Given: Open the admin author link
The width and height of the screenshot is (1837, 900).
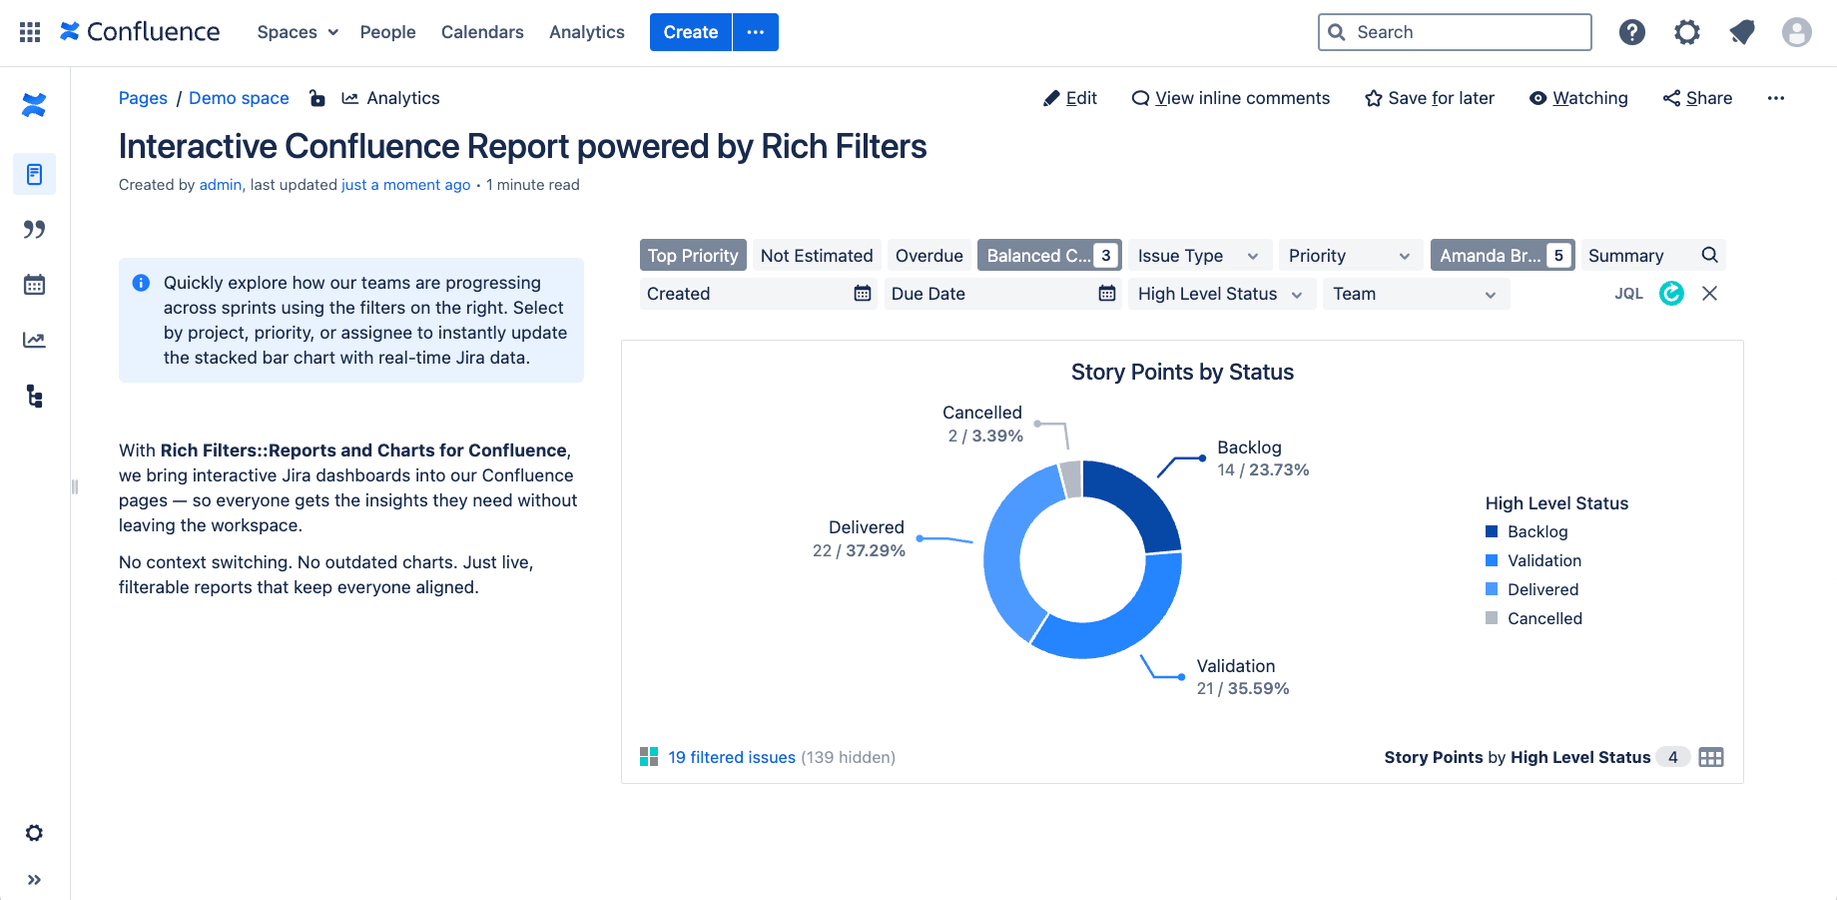Looking at the screenshot, I should coord(220,185).
